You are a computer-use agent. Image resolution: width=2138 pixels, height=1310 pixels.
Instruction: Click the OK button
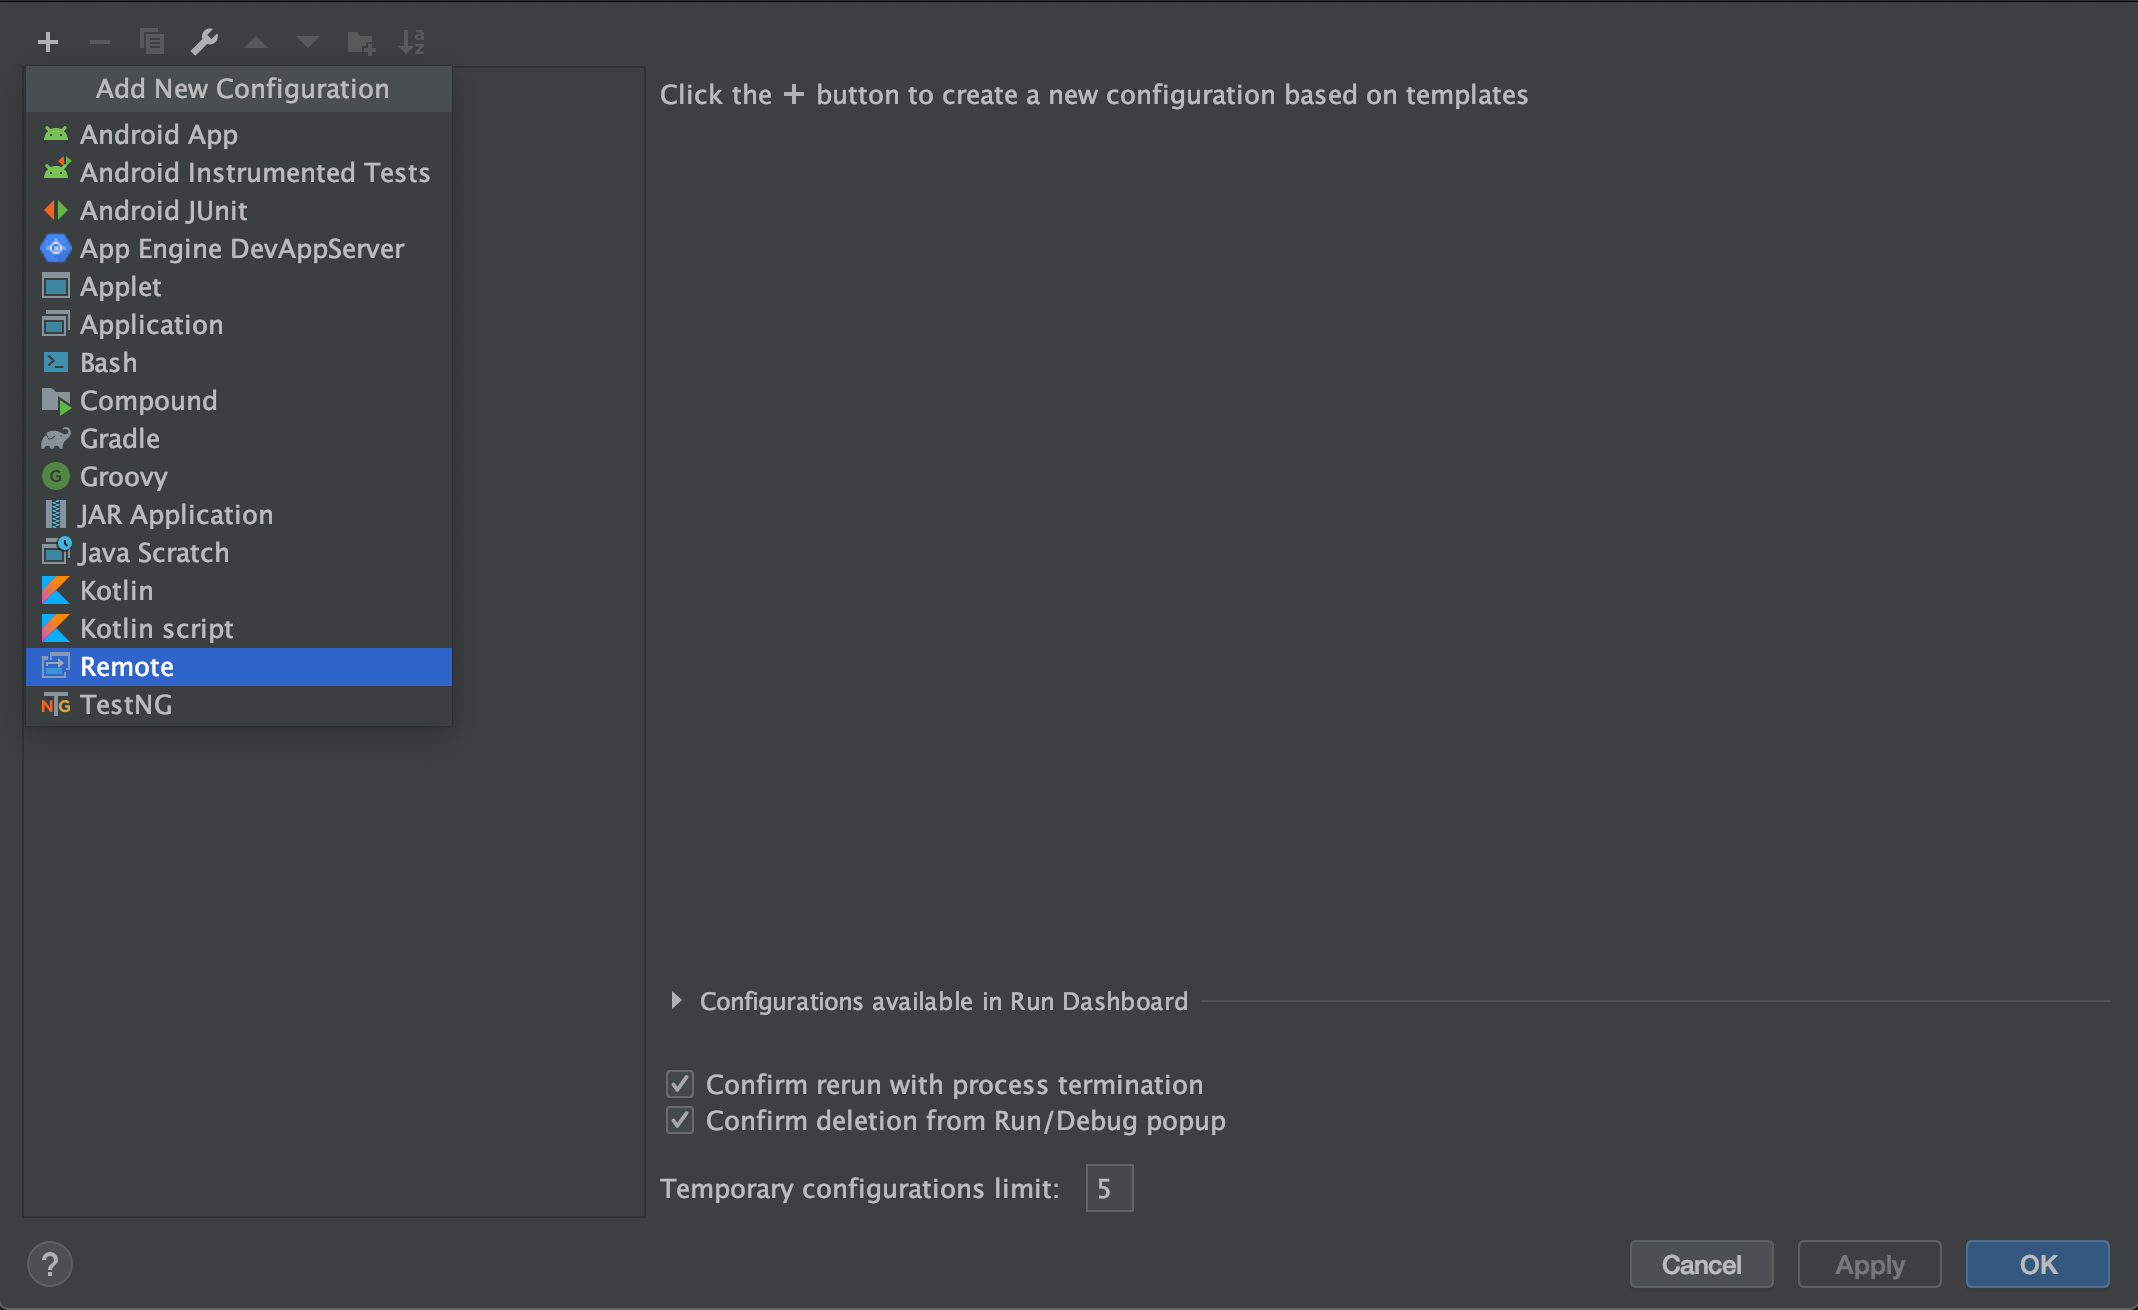point(2039,1264)
